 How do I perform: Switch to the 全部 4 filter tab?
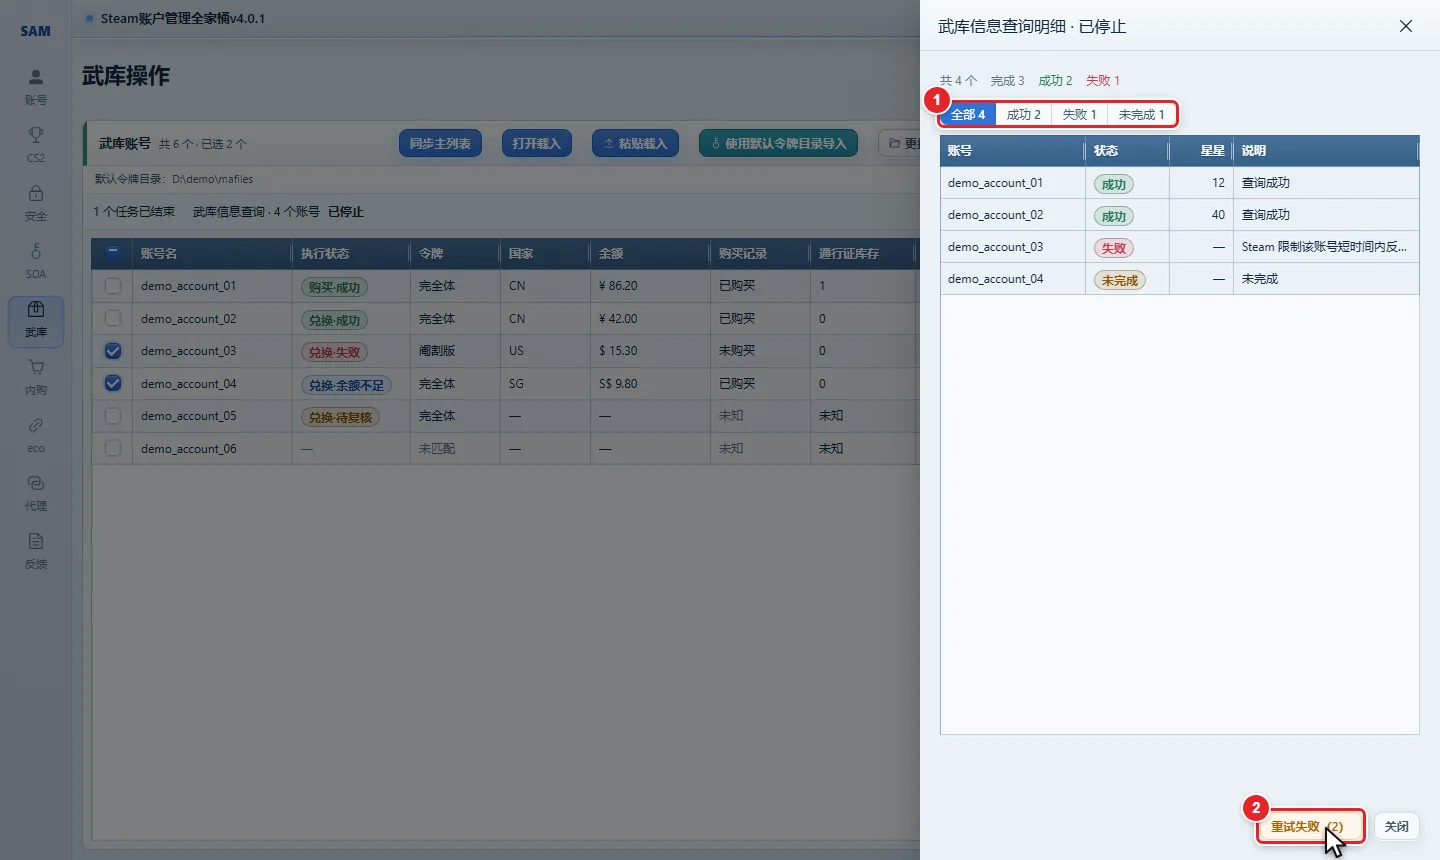tap(968, 115)
